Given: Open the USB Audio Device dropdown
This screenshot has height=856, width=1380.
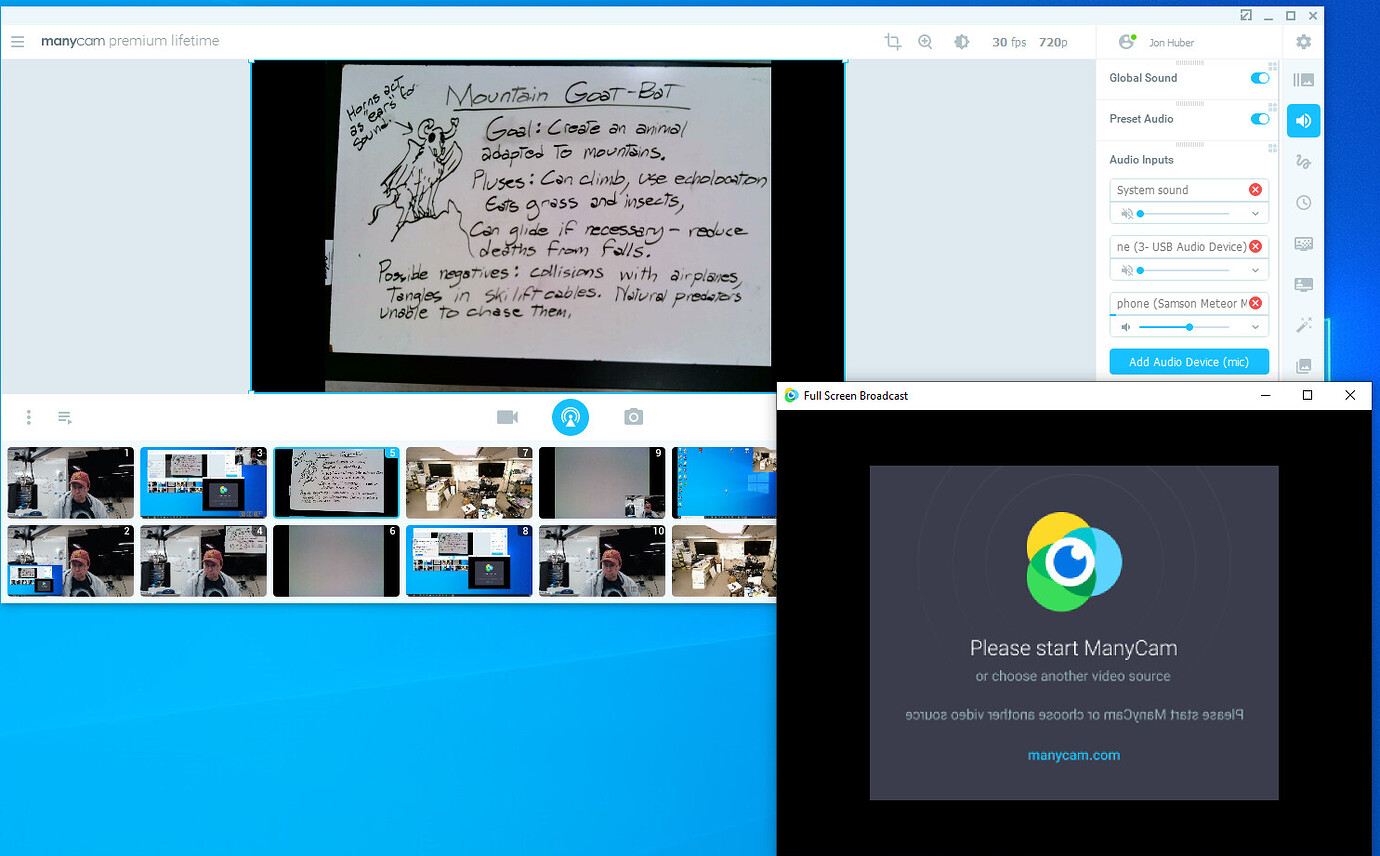Looking at the screenshot, I should pyautogui.click(x=1255, y=270).
